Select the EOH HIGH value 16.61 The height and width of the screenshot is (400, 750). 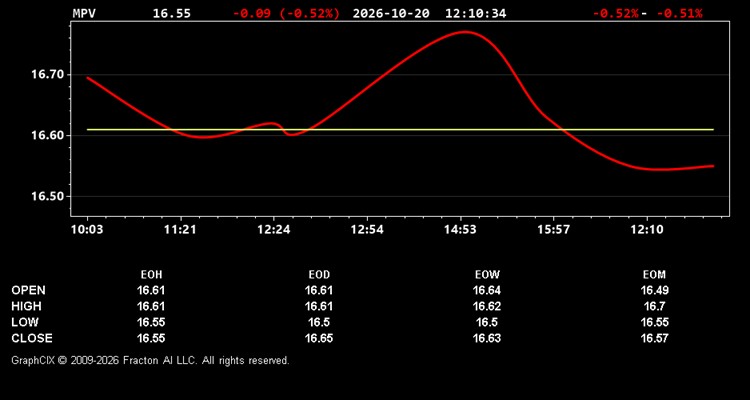151,306
